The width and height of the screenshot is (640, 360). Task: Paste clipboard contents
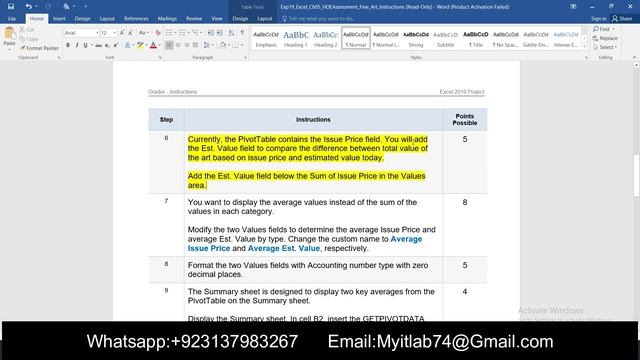pyautogui.click(x=9, y=37)
